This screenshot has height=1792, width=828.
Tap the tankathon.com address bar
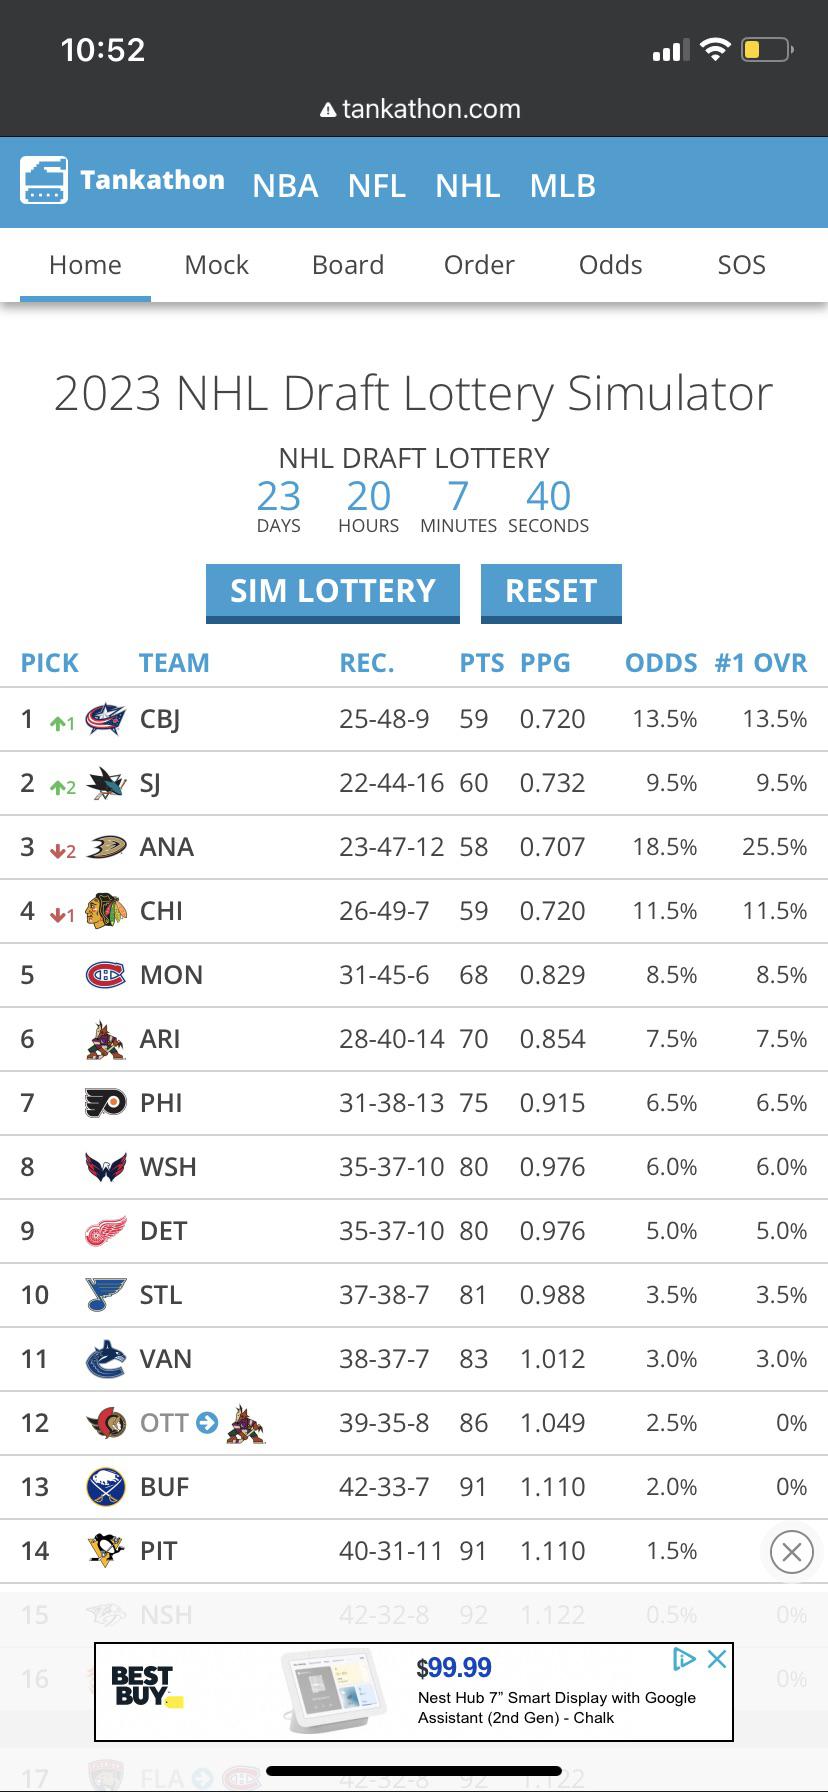pos(420,109)
